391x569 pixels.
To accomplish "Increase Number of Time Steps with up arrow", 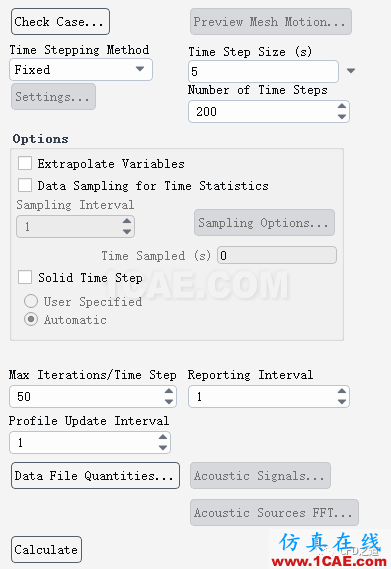I will pyautogui.click(x=342, y=106).
